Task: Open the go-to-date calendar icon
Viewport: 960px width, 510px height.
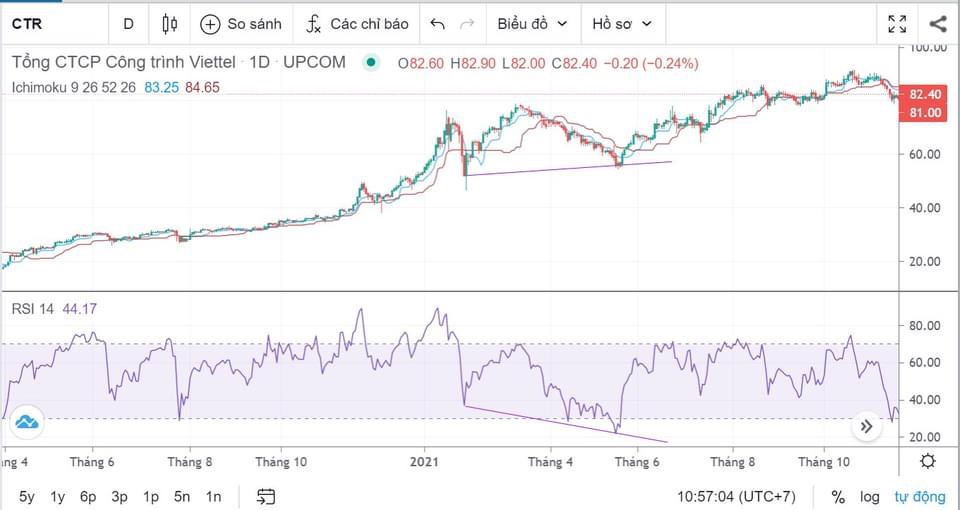Action: click(266, 497)
